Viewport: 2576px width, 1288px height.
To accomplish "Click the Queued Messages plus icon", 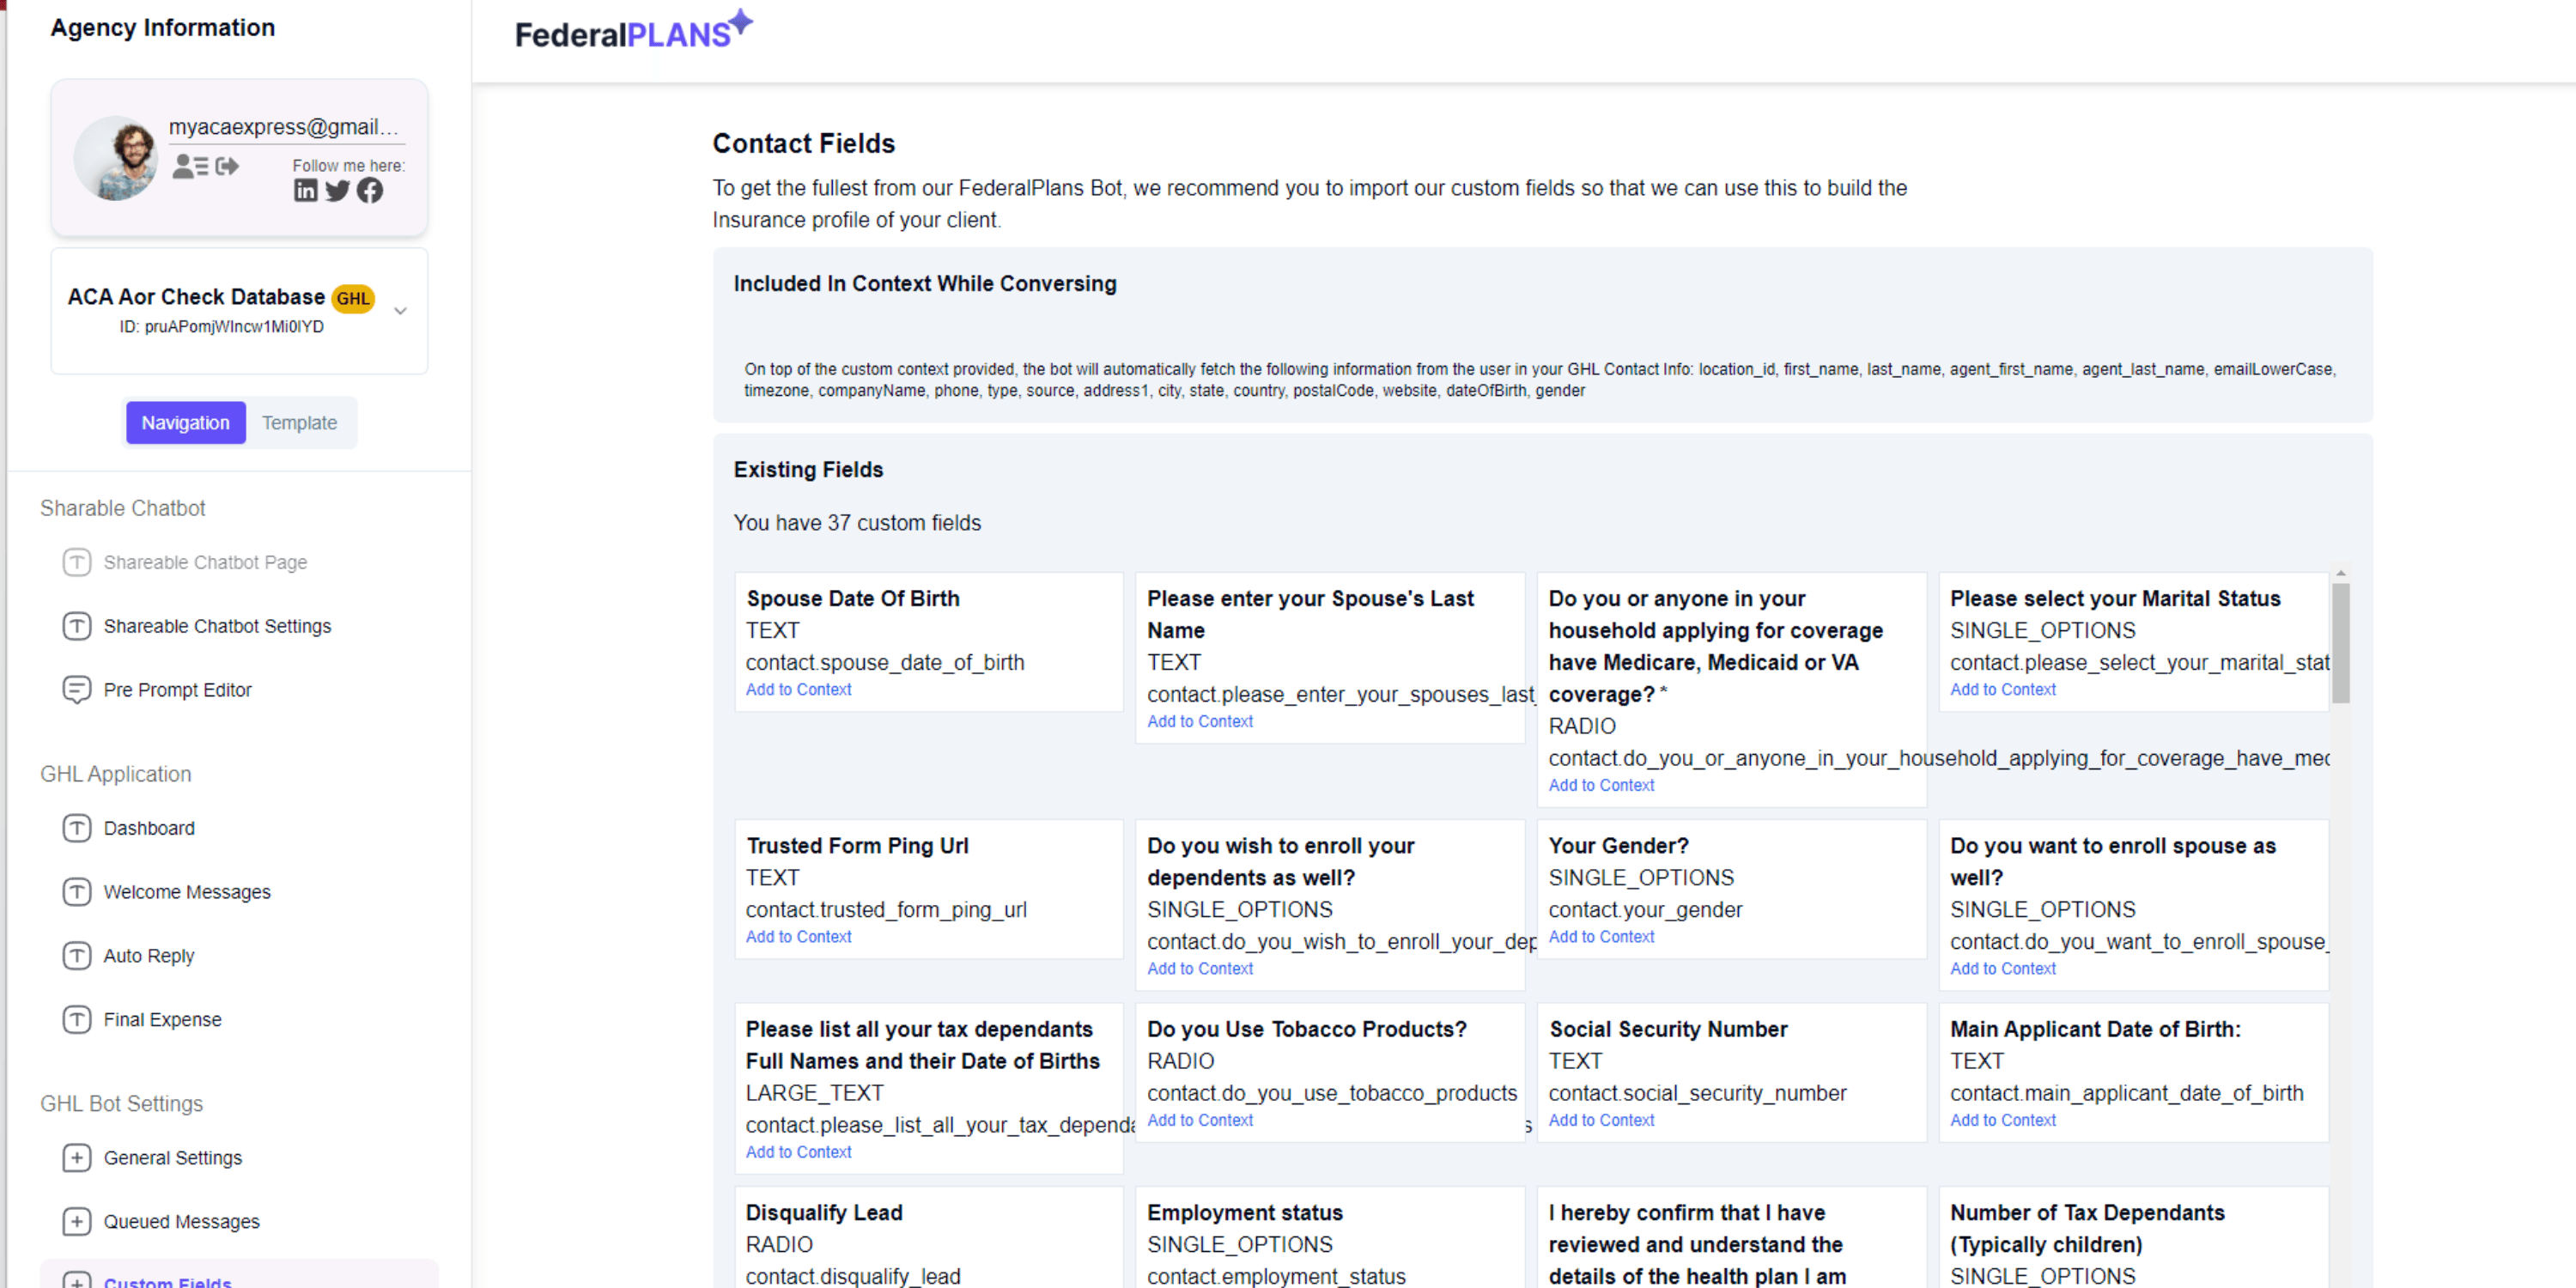I will point(77,1222).
